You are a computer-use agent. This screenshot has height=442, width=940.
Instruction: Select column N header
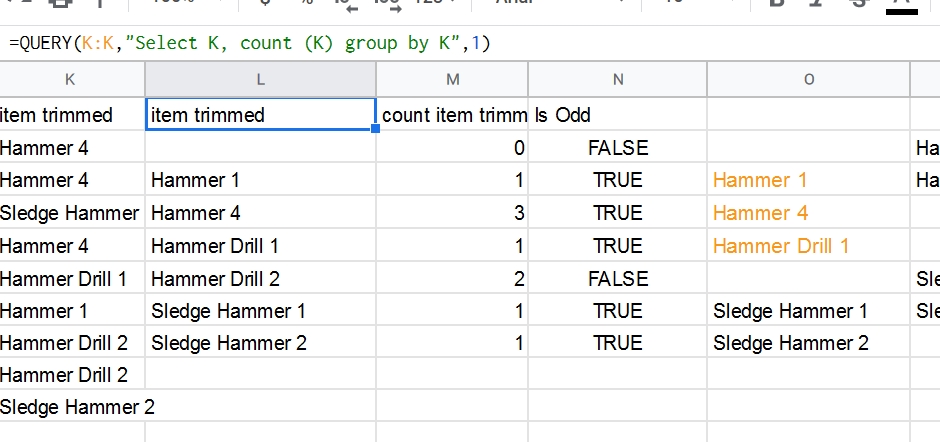tap(618, 79)
